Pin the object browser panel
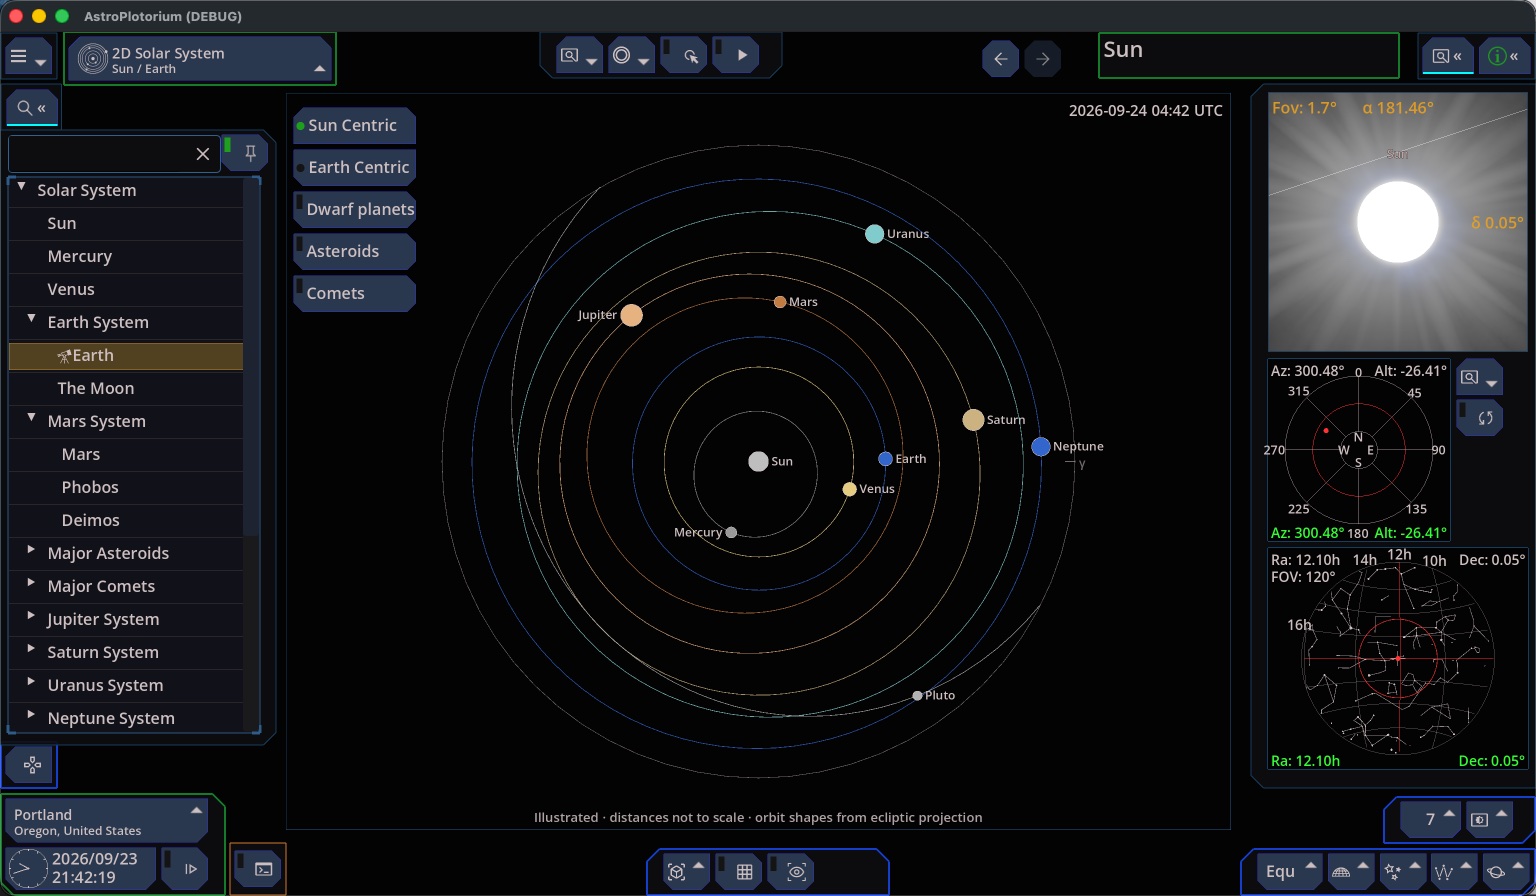The width and height of the screenshot is (1536, 896). (245, 153)
